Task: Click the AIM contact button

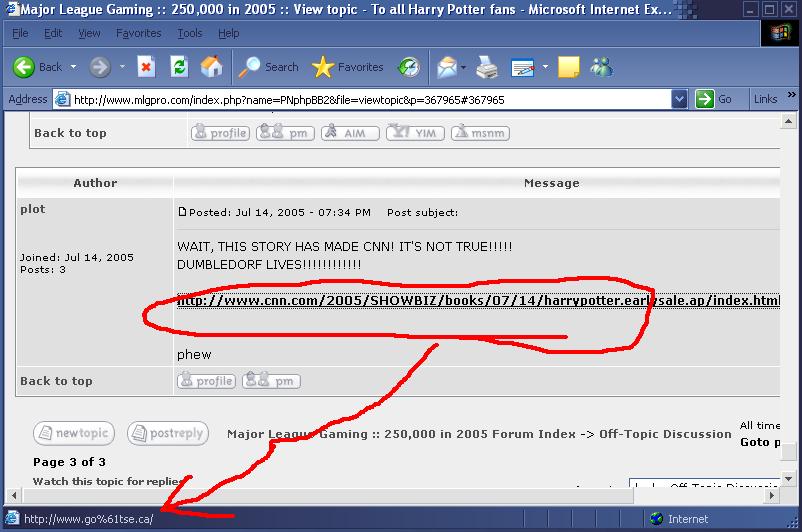Action: [x=350, y=133]
